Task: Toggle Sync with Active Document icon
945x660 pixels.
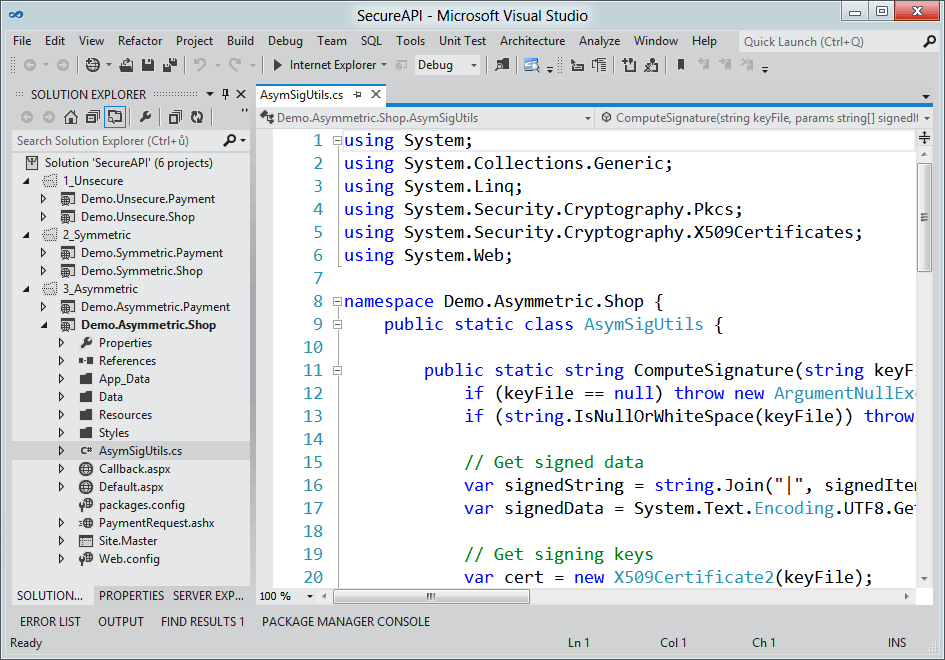Action: point(115,117)
